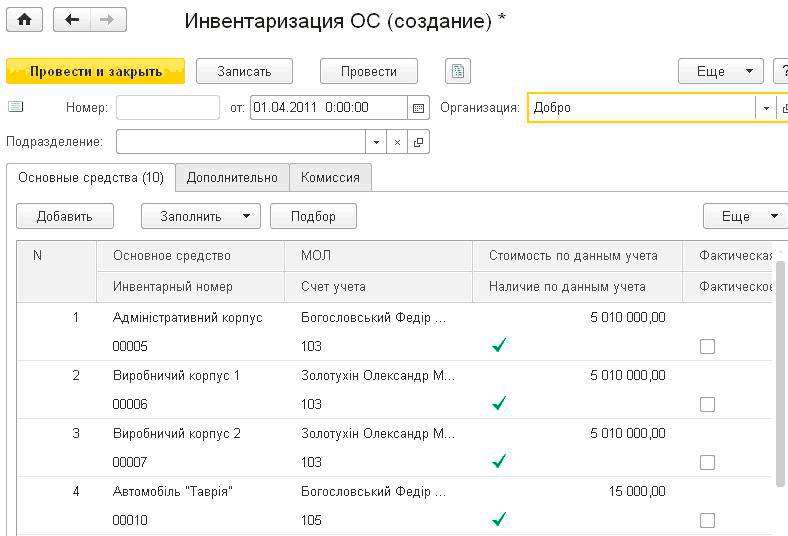Image resolution: width=788 pixels, height=536 pixels.
Task: Click the Подбор button
Action: pyautogui.click(x=313, y=216)
